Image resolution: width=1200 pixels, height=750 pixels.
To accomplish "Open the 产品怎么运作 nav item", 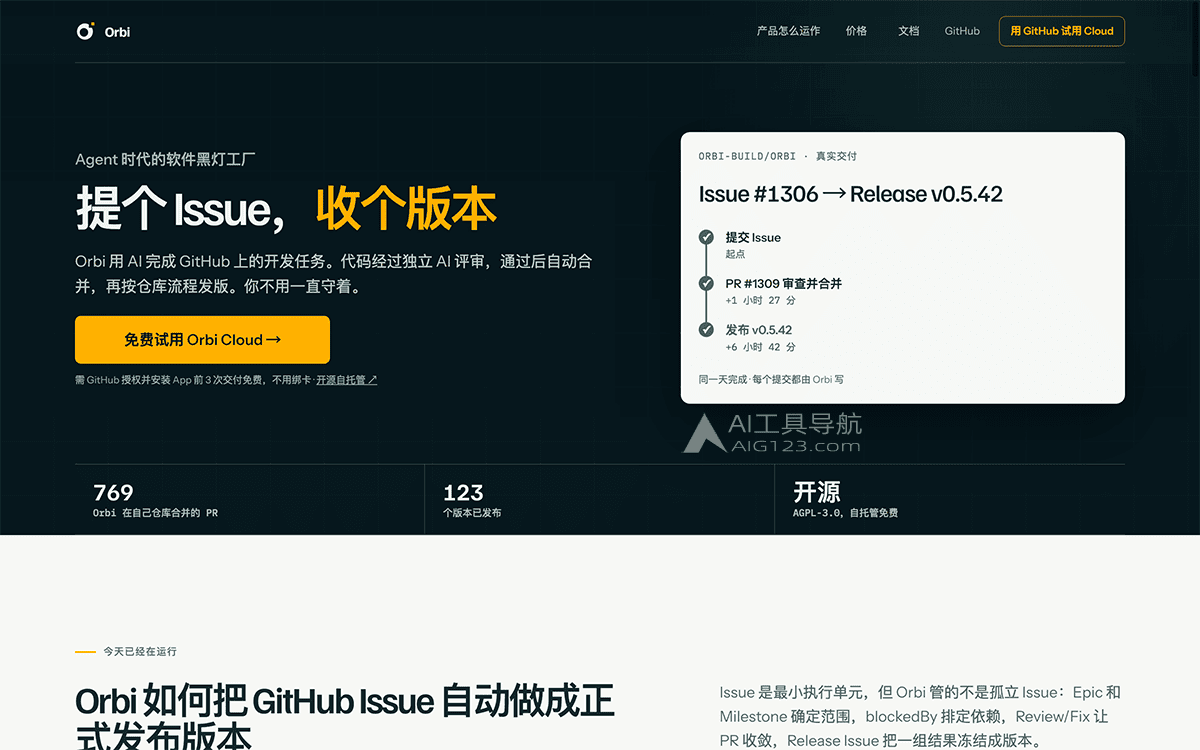I will (788, 31).
